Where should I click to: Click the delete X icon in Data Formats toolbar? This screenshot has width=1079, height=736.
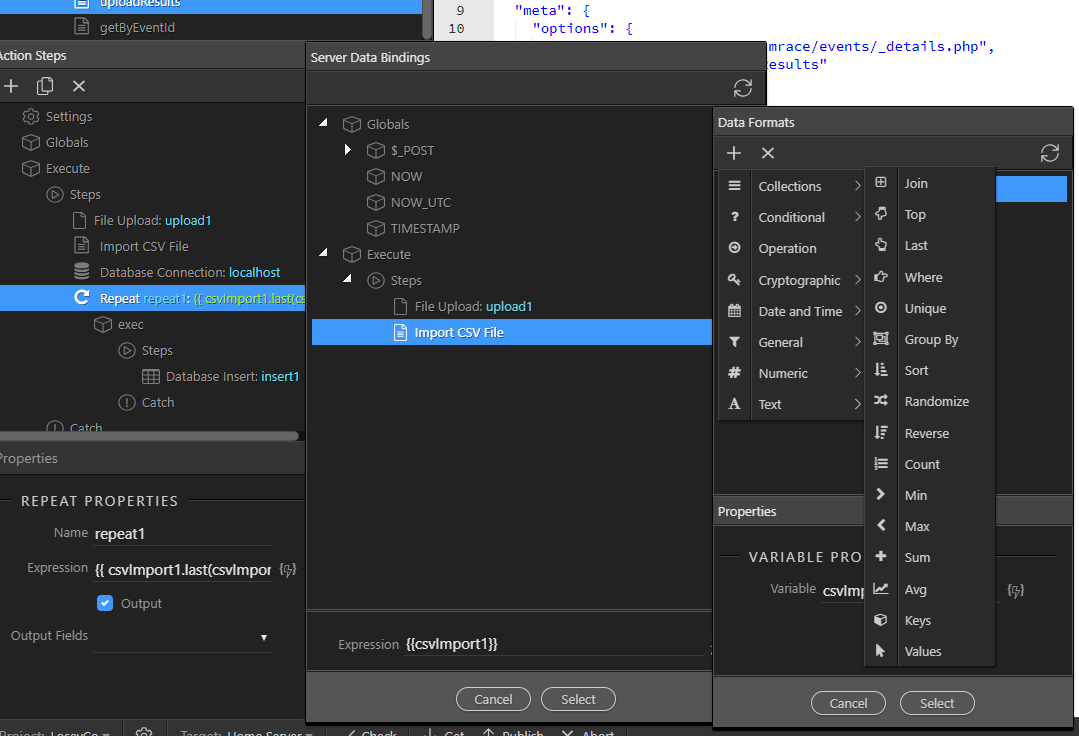768,153
